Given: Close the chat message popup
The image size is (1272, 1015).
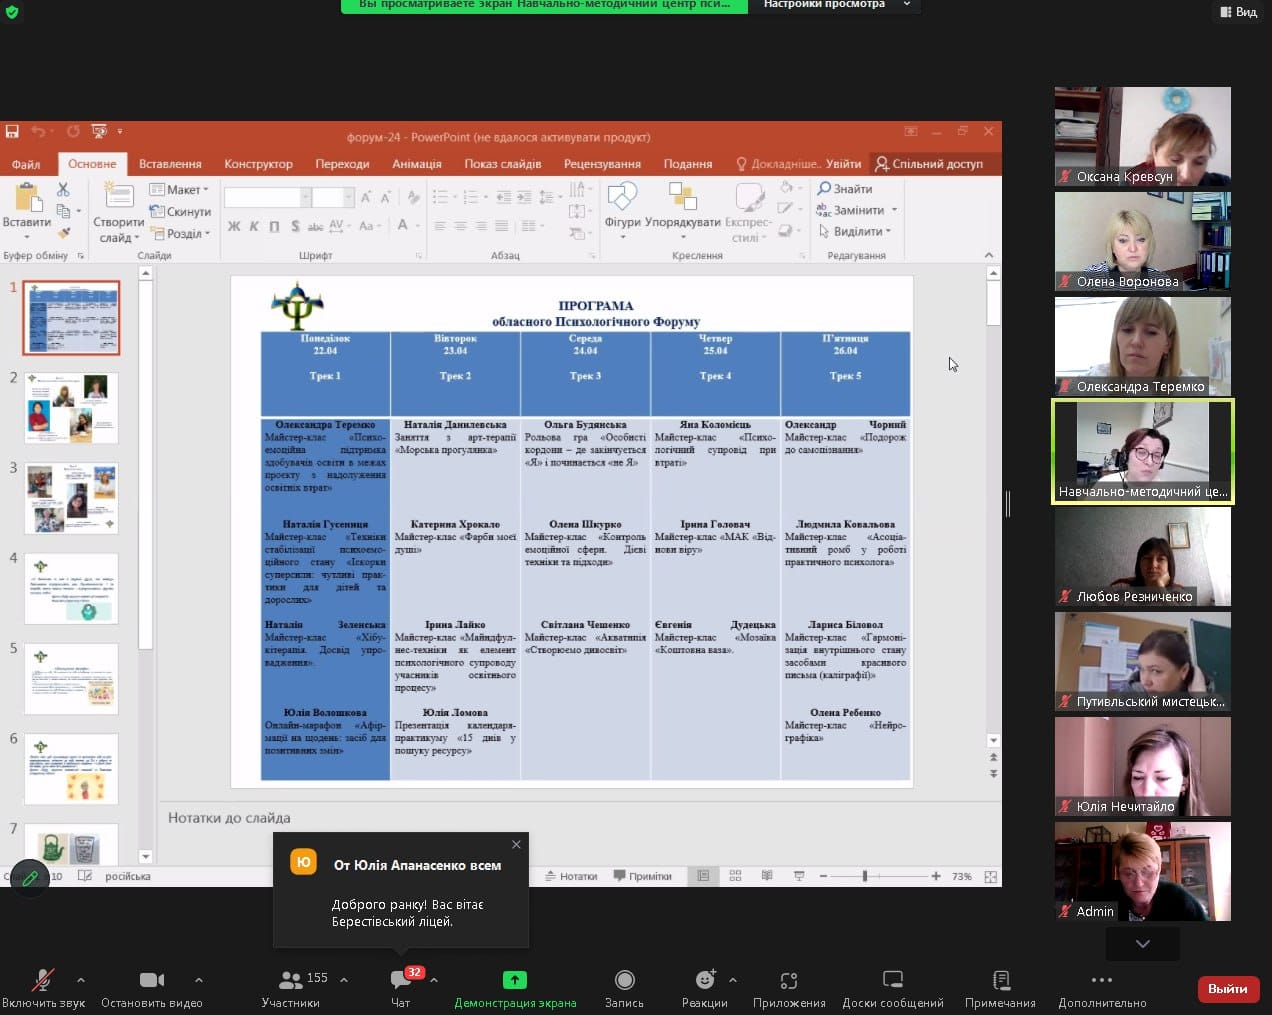Looking at the screenshot, I should [x=516, y=845].
